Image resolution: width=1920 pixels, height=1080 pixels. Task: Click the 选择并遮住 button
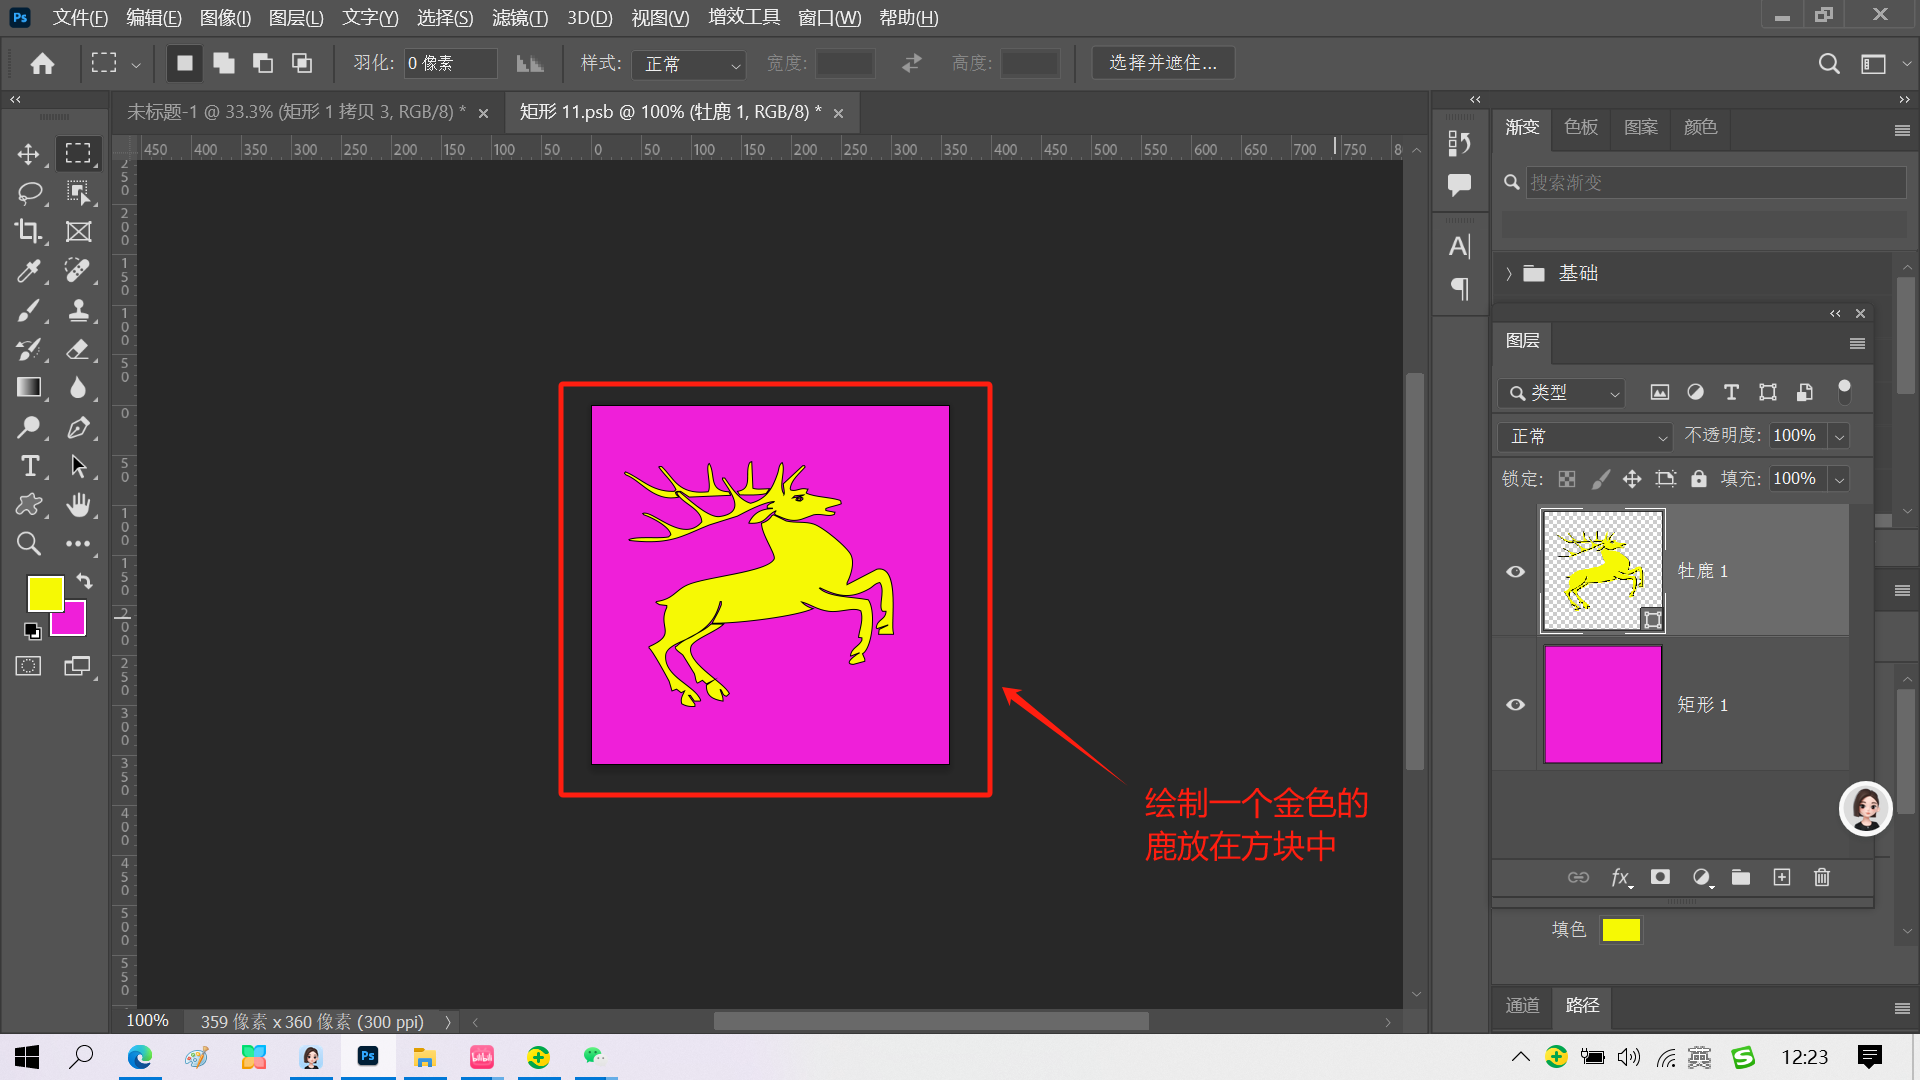(1163, 63)
